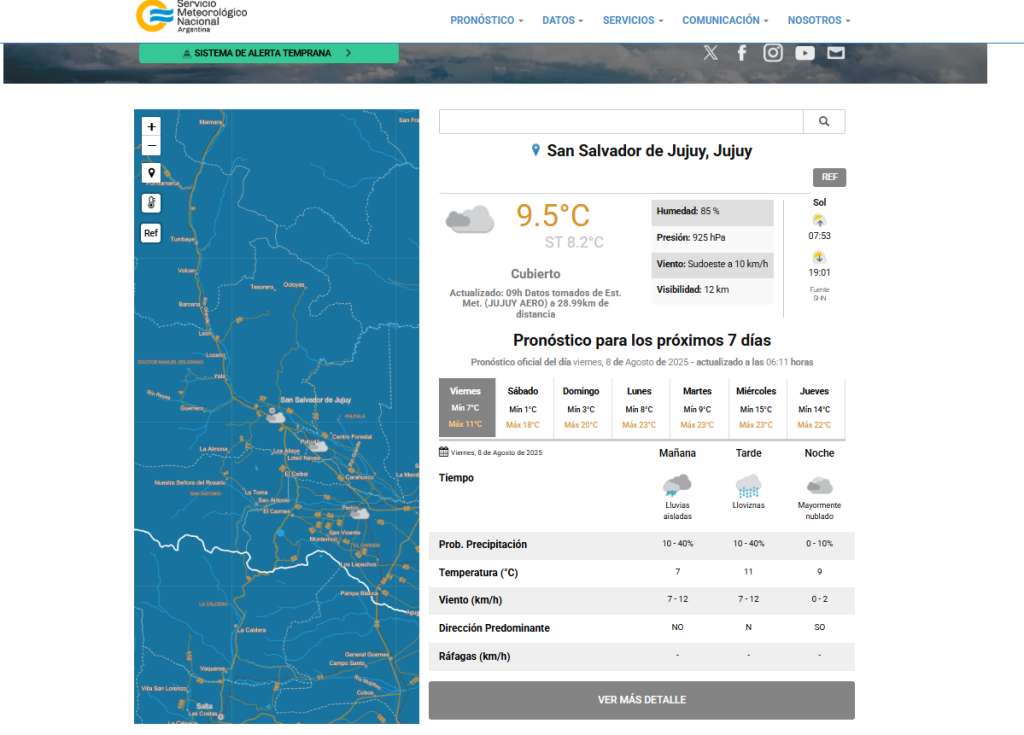Click the search magnifier button

(x=824, y=121)
